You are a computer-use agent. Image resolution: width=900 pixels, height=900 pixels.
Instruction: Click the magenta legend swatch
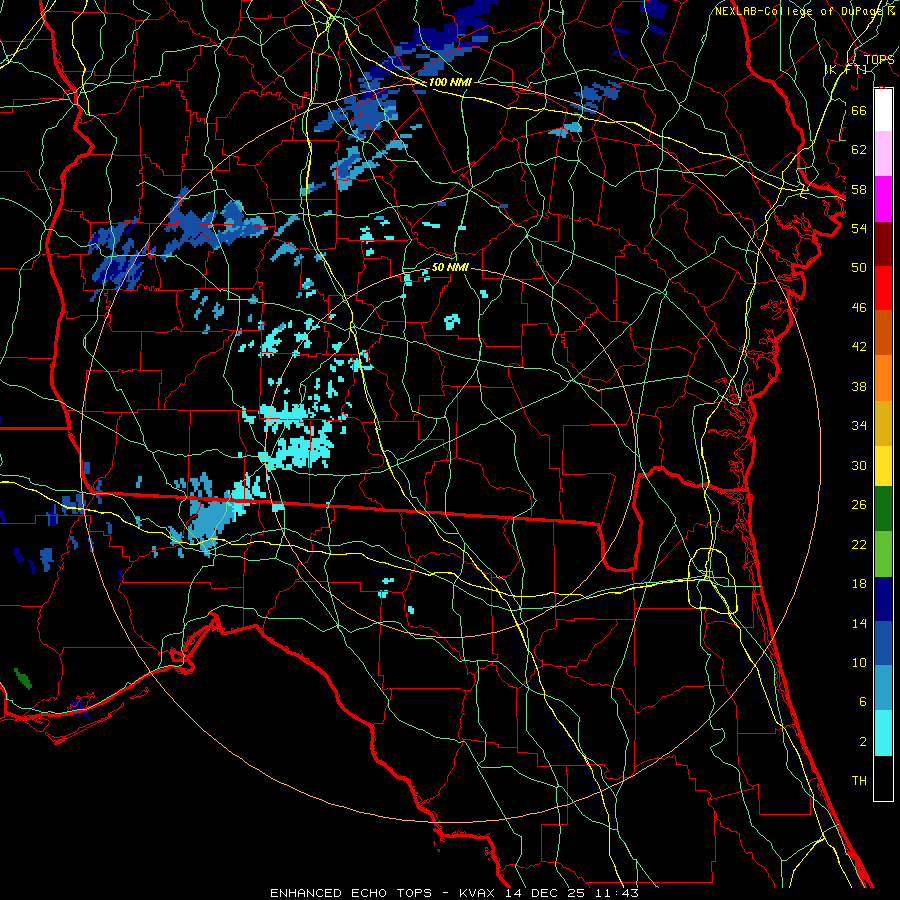[883, 199]
